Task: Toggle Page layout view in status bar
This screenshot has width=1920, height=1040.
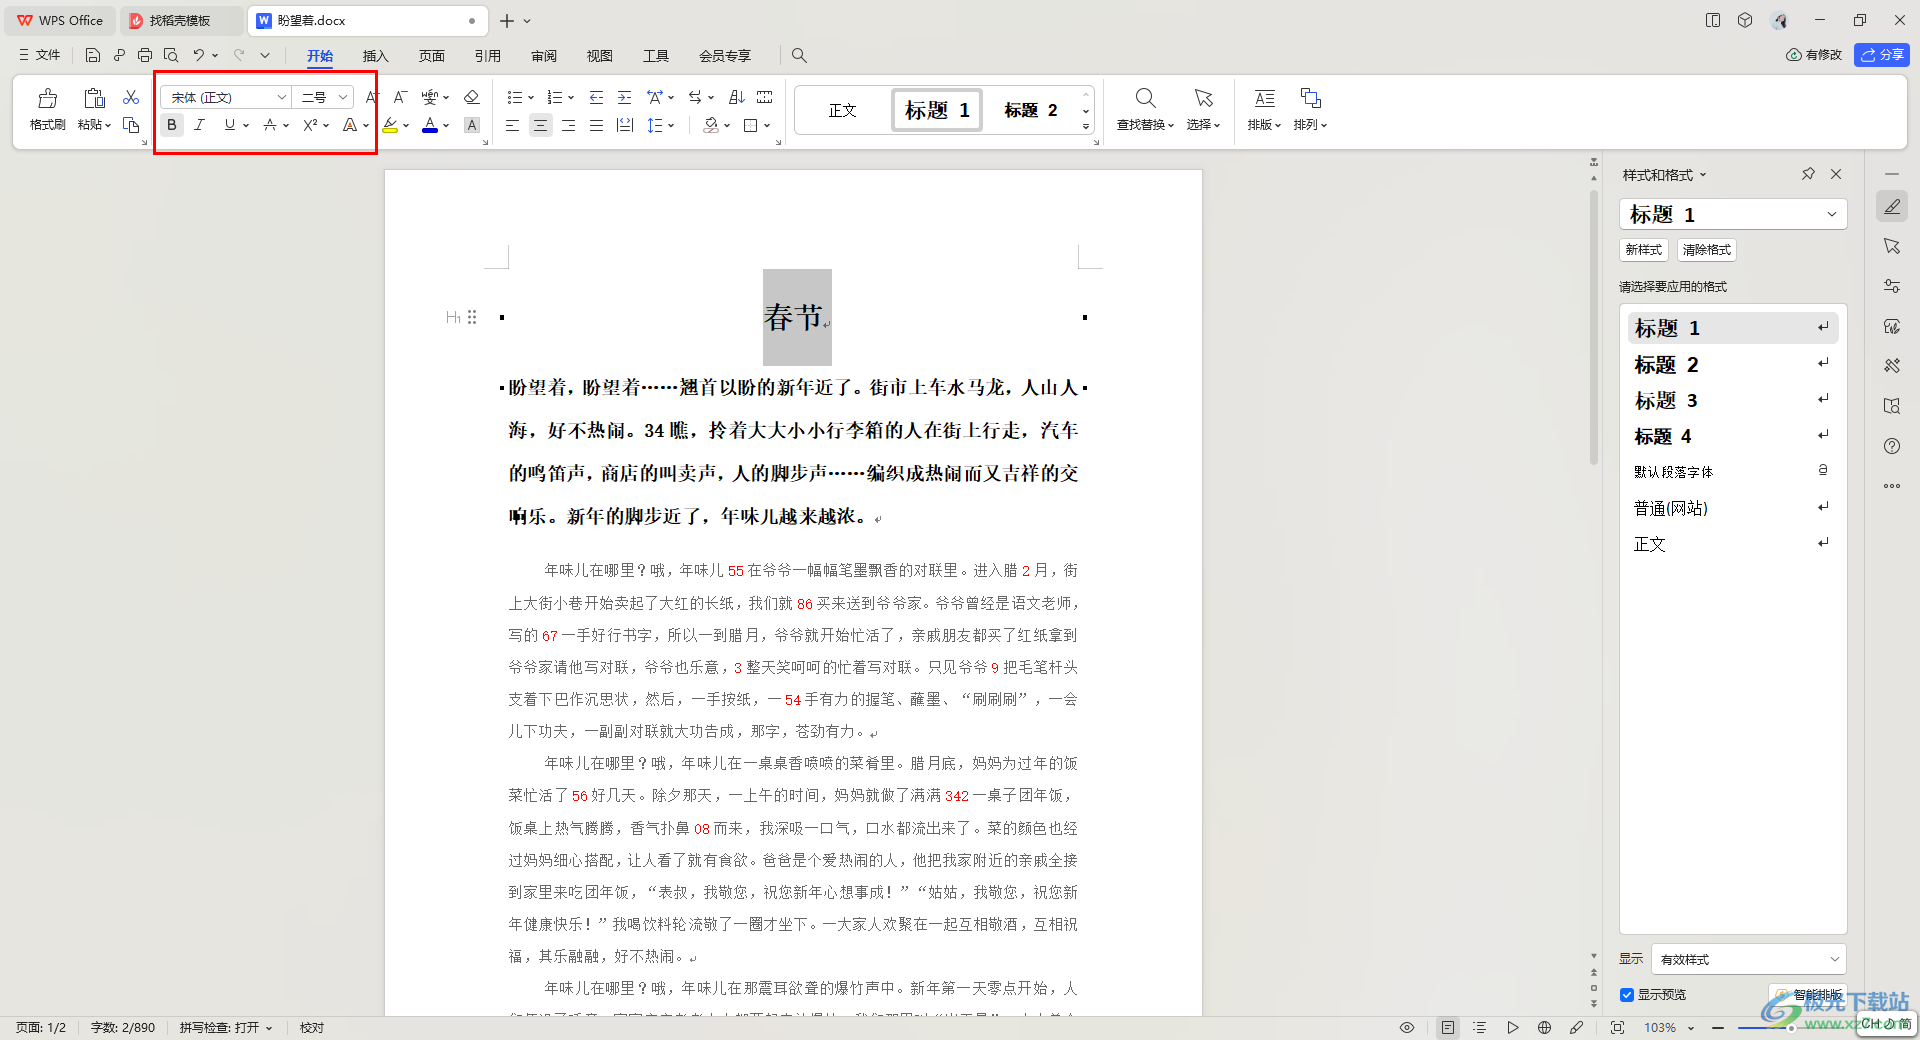Action: click(x=1448, y=1027)
